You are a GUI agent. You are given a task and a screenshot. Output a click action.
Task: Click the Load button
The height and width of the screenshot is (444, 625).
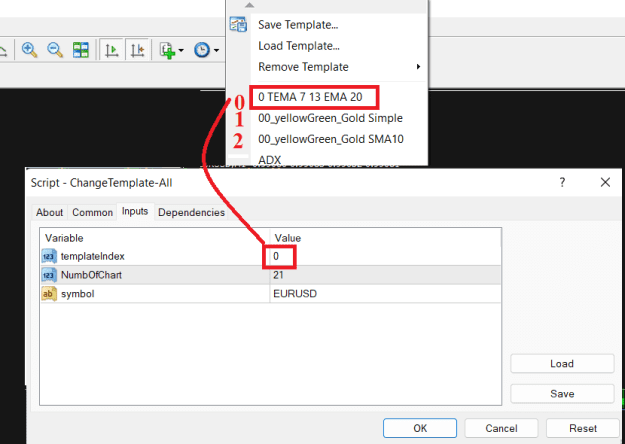click(x=562, y=363)
